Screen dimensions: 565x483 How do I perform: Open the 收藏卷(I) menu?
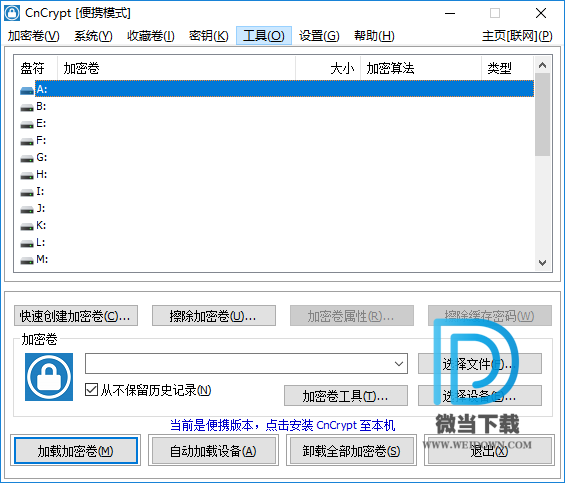click(151, 36)
